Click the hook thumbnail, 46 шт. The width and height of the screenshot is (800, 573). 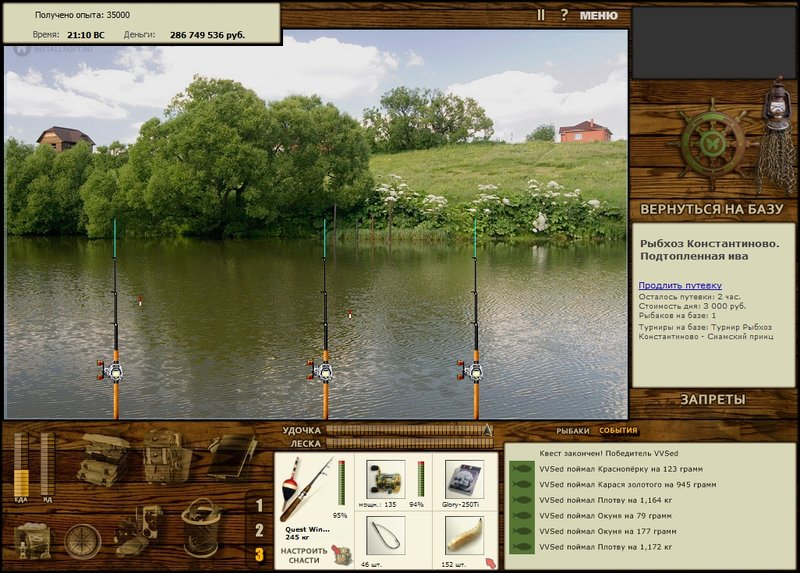(386, 535)
